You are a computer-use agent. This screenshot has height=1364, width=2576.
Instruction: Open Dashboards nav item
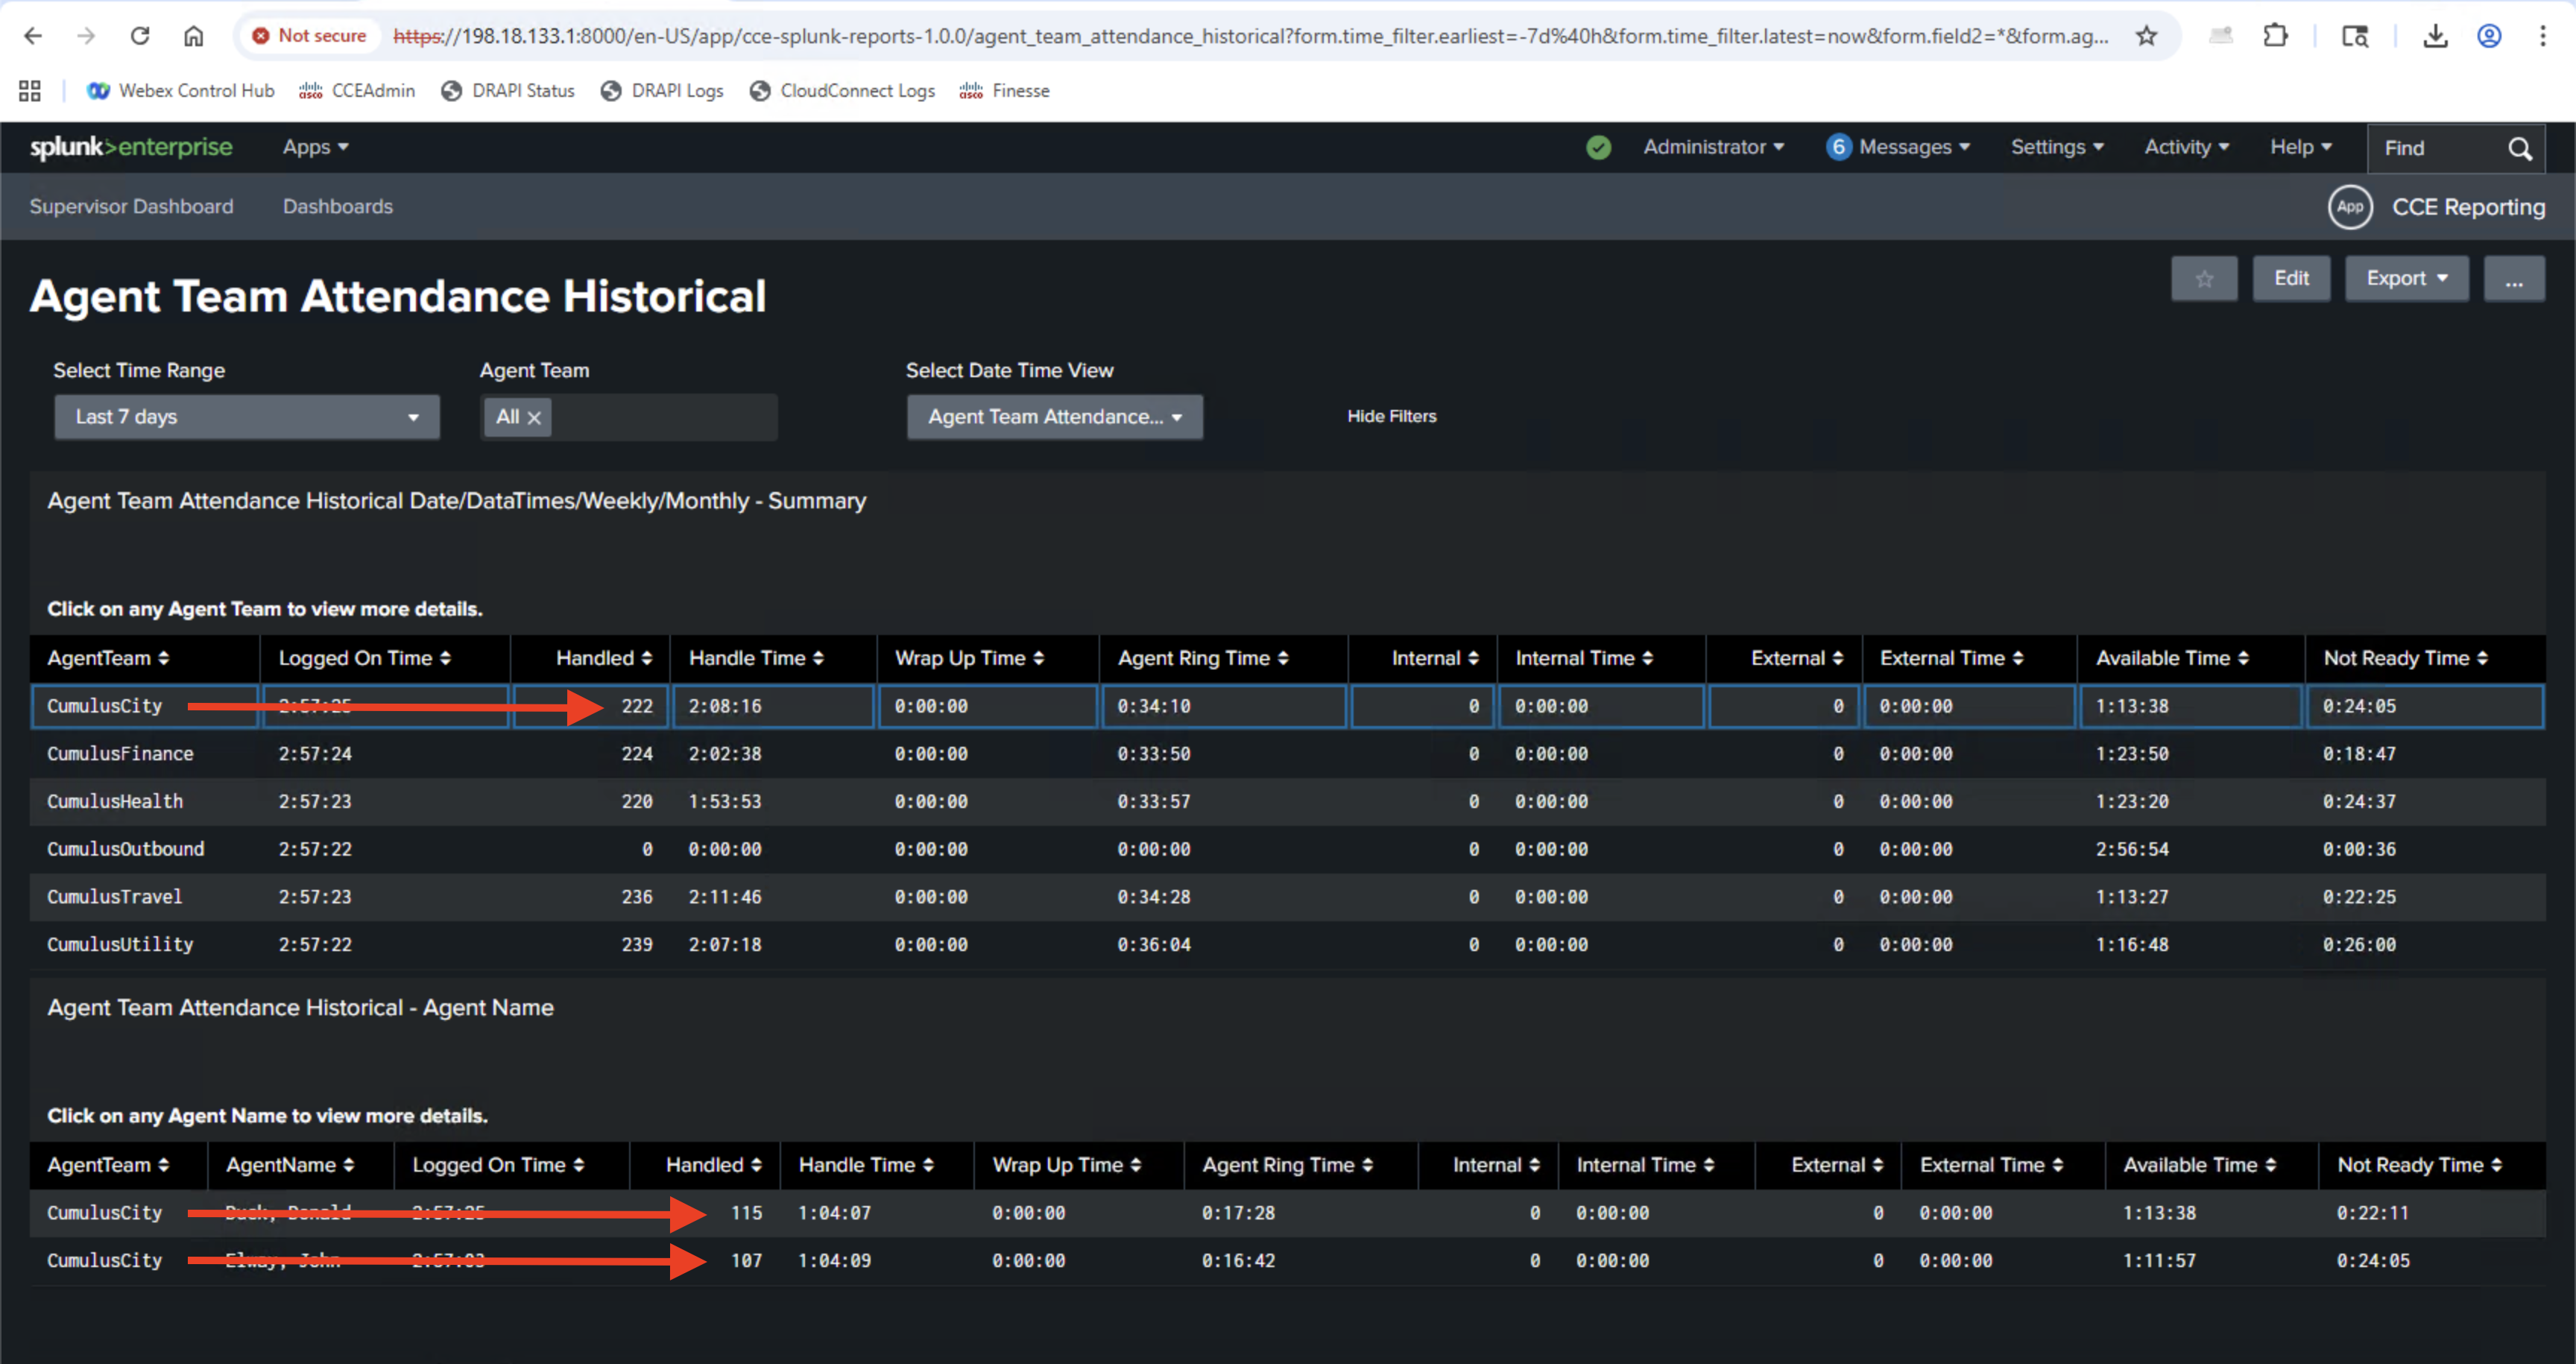click(x=338, y=206)
